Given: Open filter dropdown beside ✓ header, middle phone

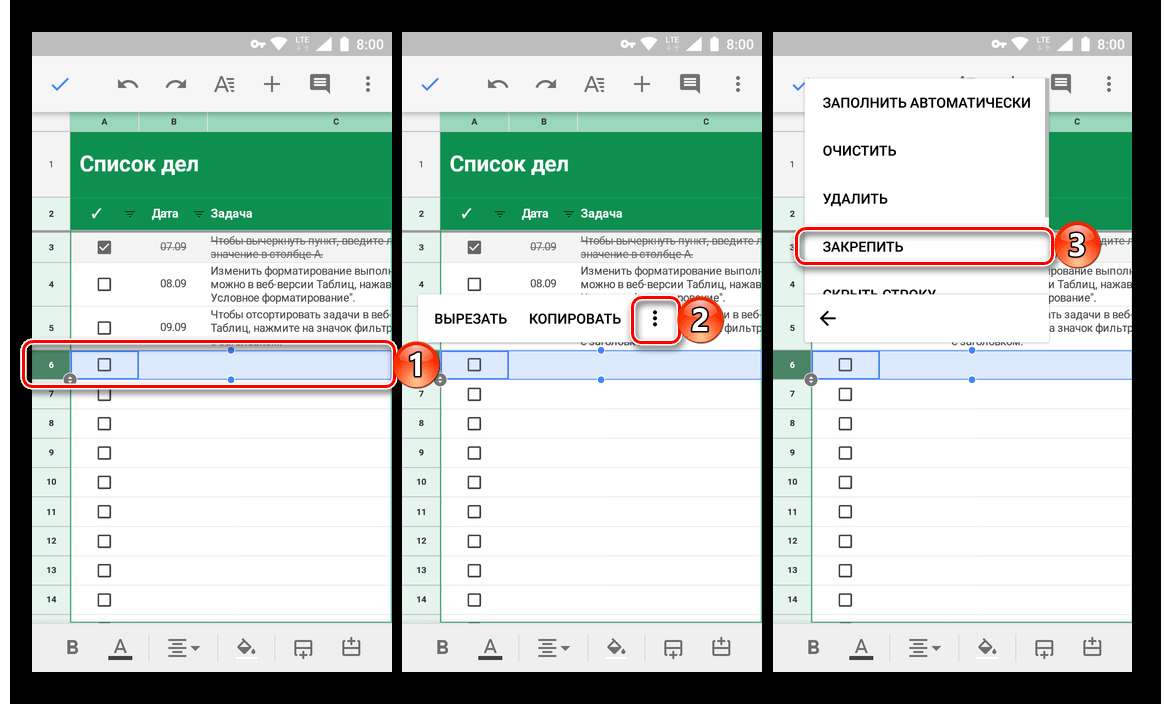Looking at the screenshot, I should [x=499, y=214].
